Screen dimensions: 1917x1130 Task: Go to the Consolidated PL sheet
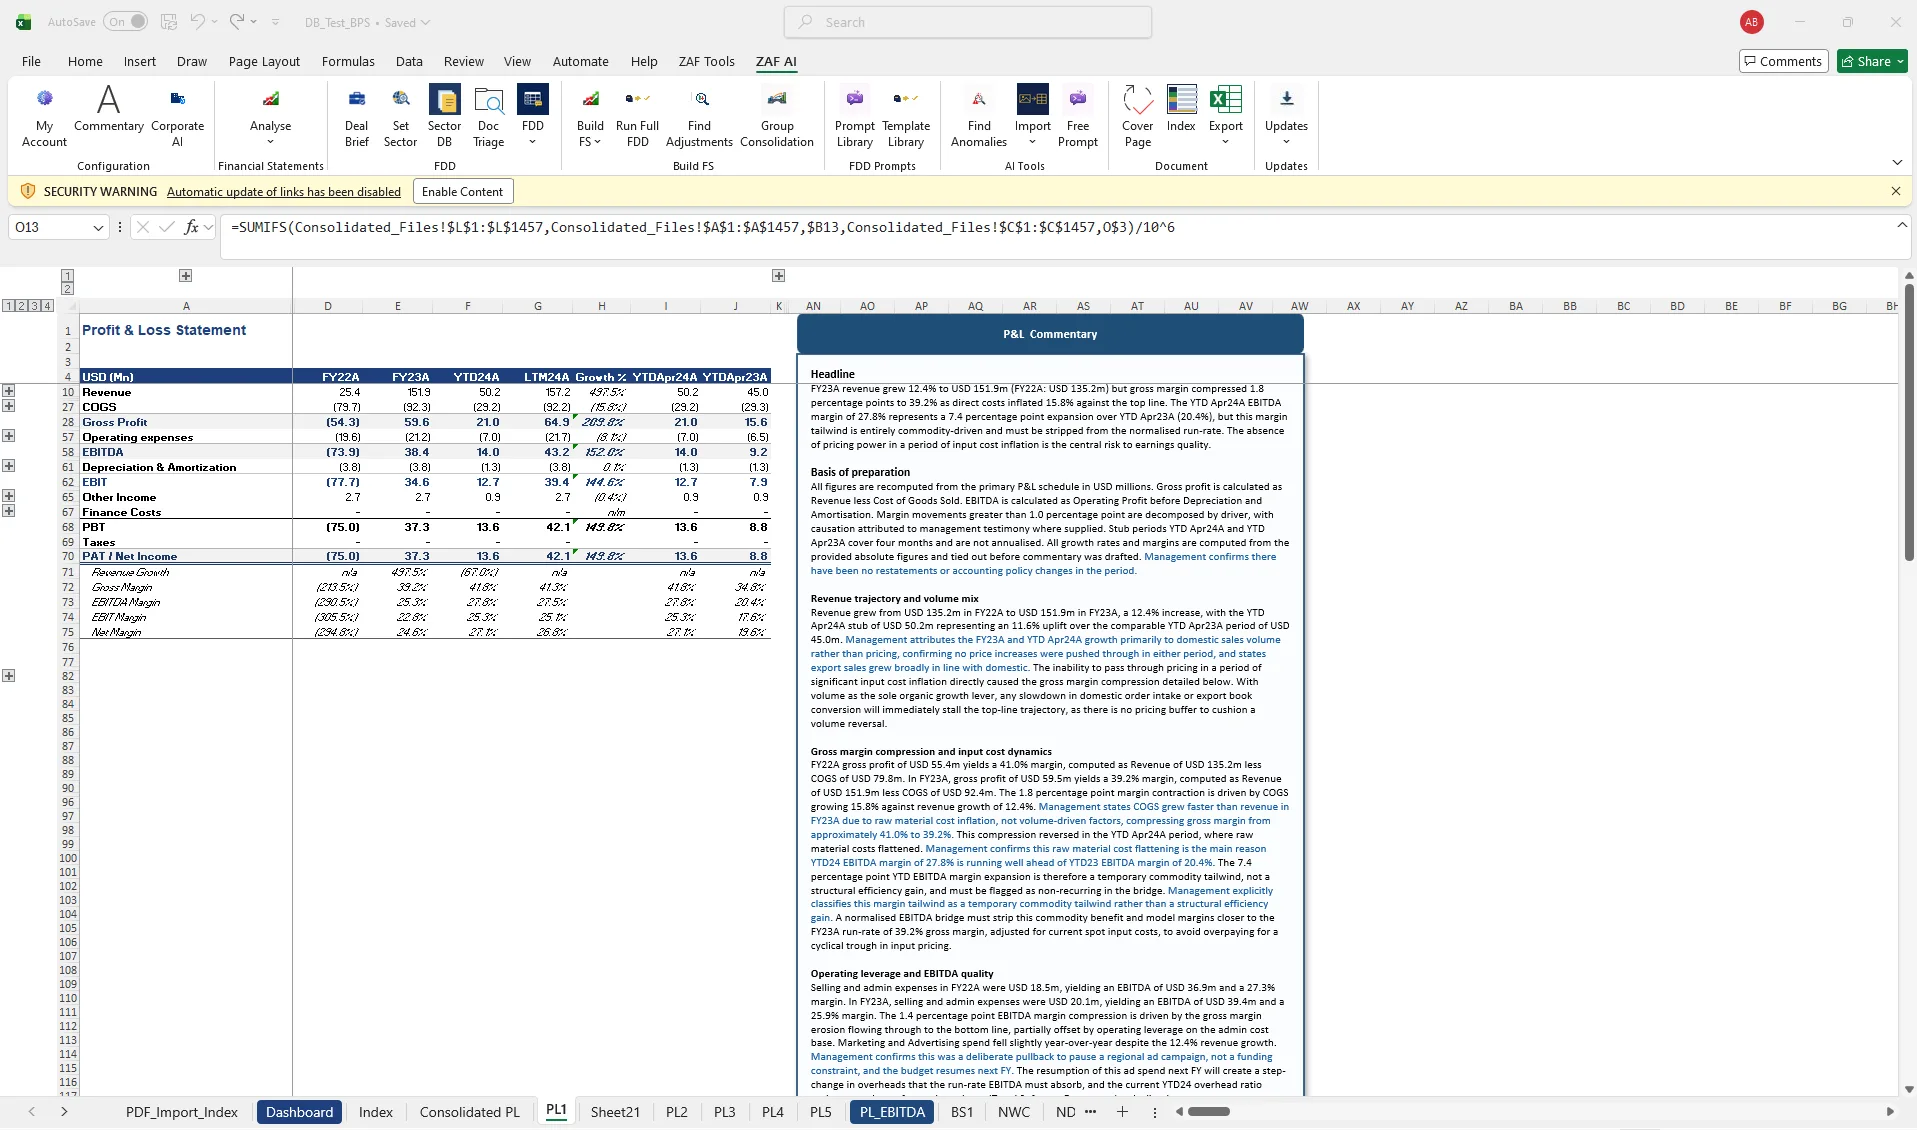(x=469, y=1112)
